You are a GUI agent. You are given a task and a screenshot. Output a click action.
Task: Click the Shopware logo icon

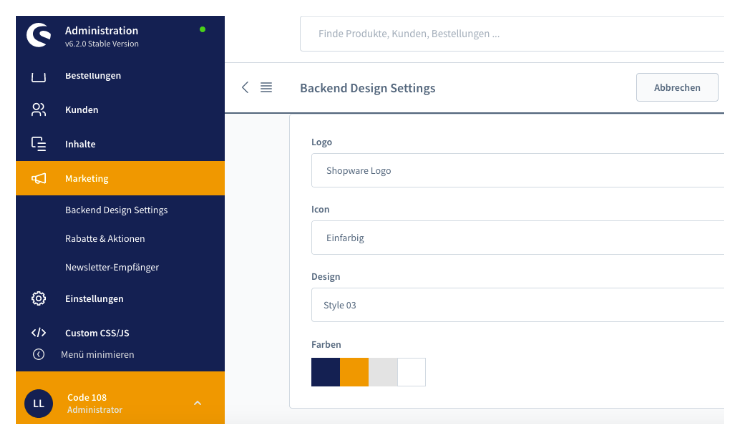point(38,36)
